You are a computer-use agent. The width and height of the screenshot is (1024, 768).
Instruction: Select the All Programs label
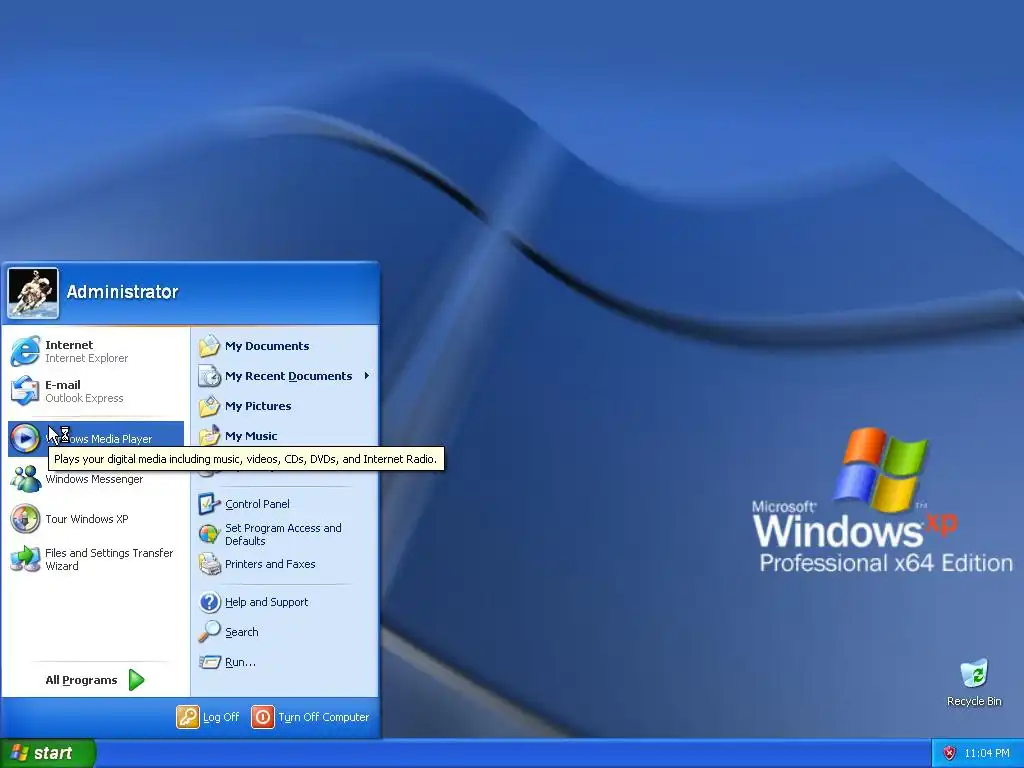click(x=81, y=680)
